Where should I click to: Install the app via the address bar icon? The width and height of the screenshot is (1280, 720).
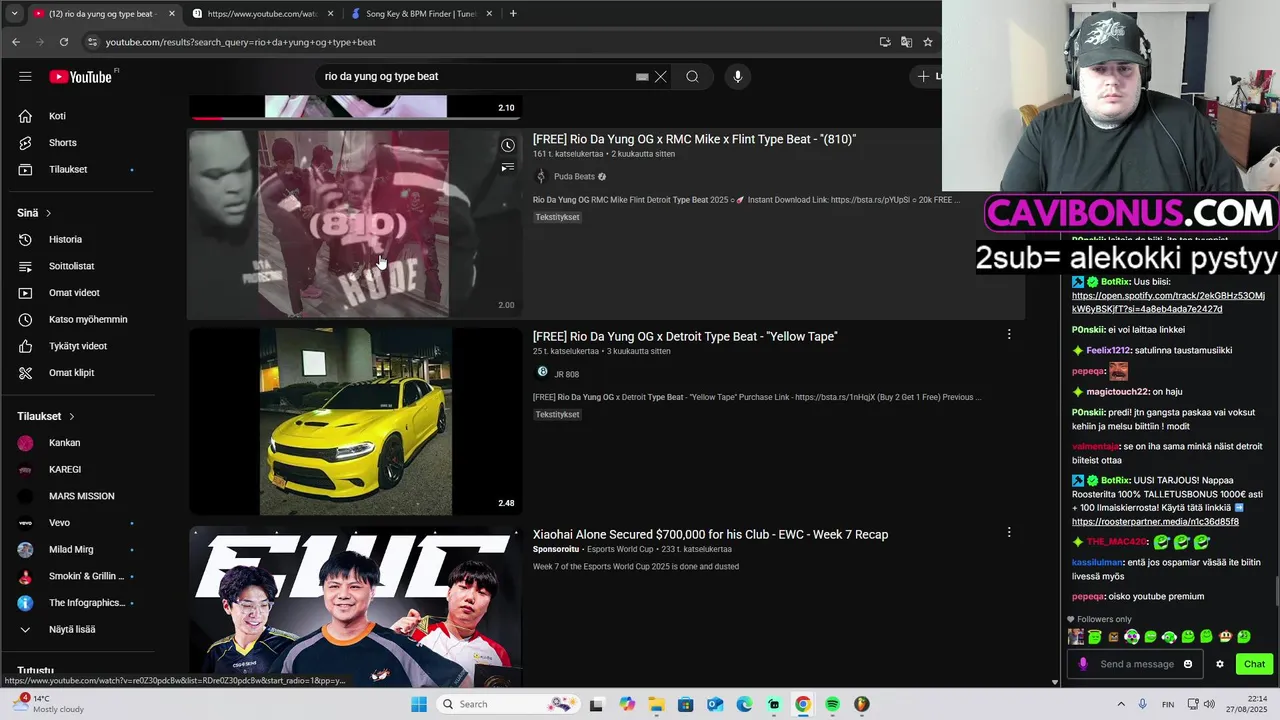885,42
